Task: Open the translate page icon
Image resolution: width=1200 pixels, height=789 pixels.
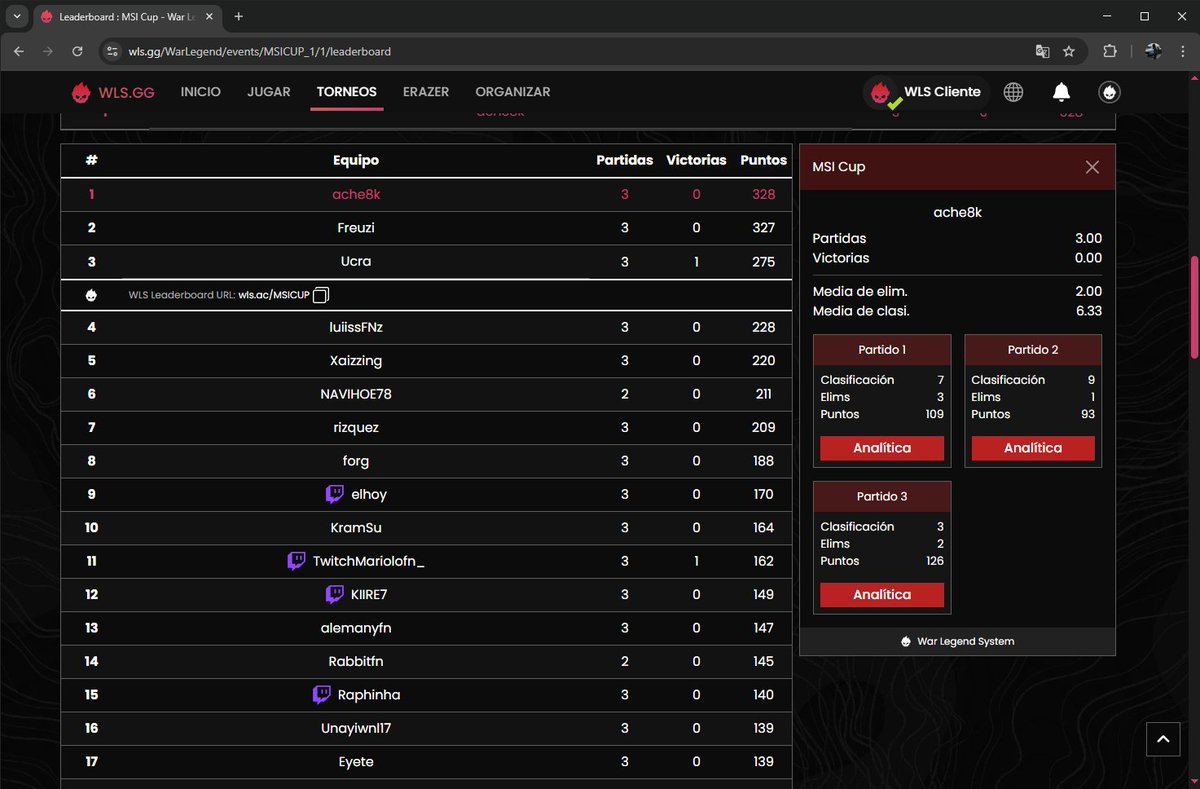Action: coord(1042,51)
